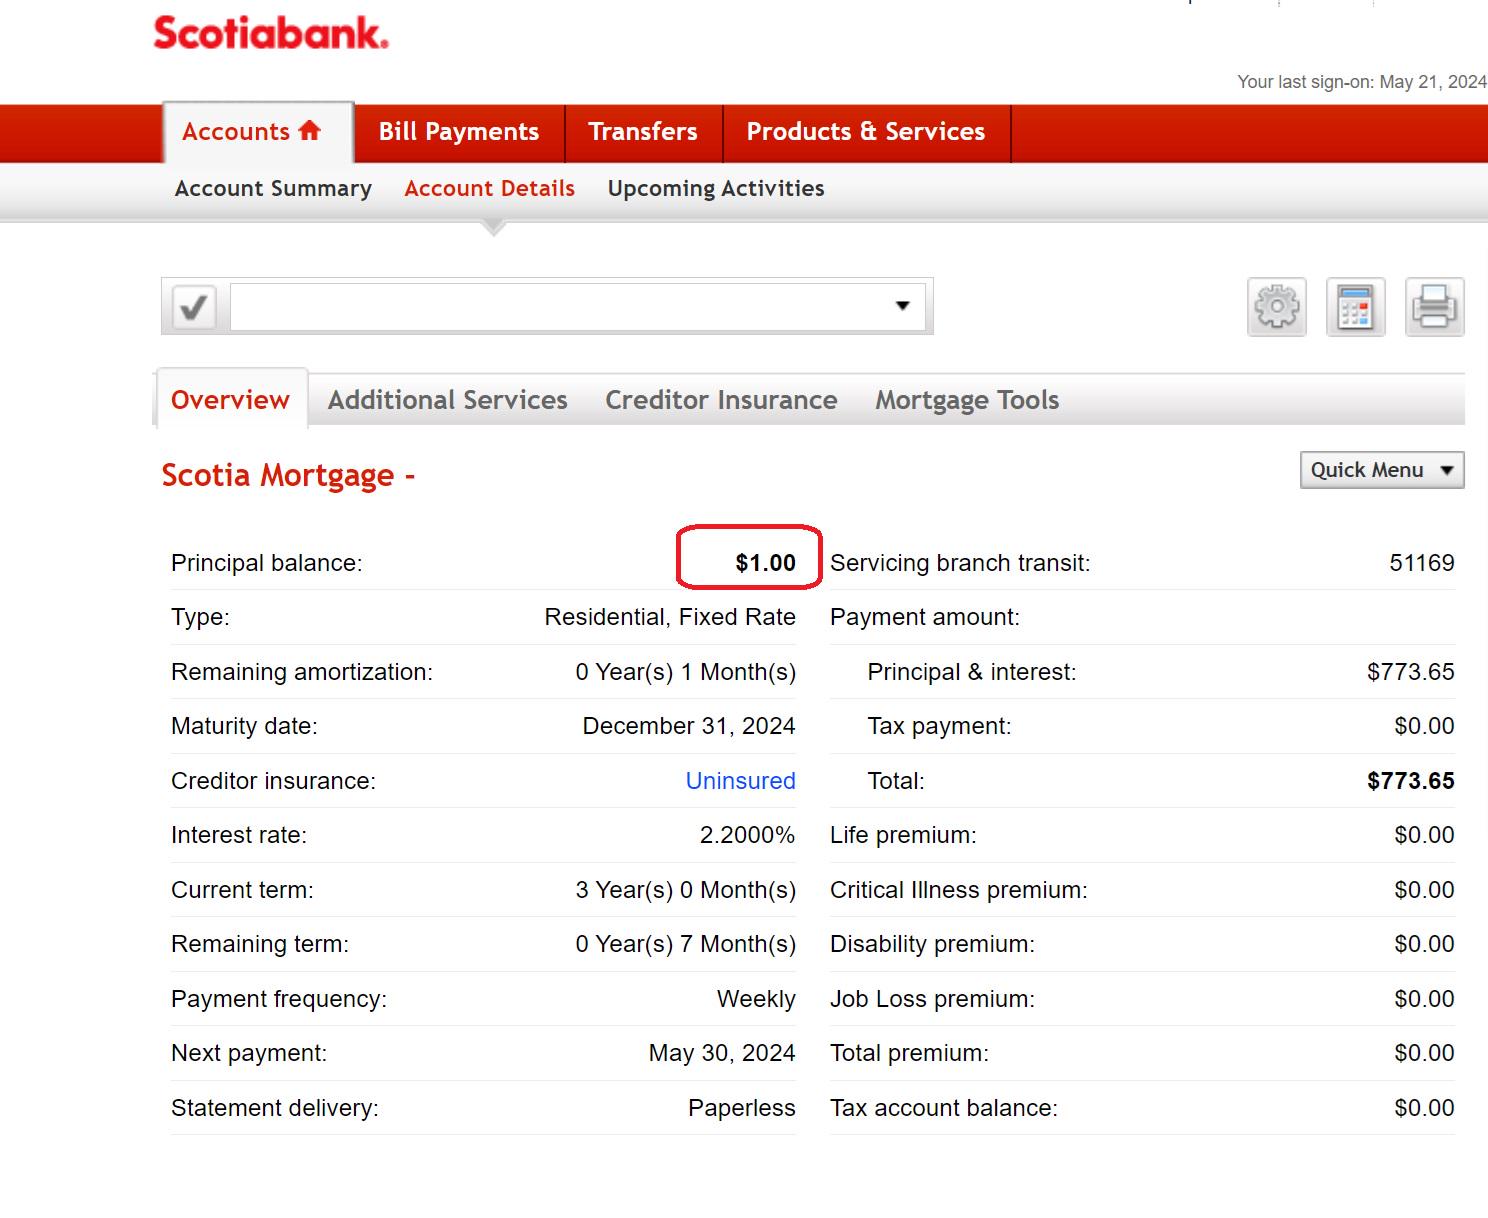
Task: Open the Mortgage Tools tab
Action: tap(967, 400)
